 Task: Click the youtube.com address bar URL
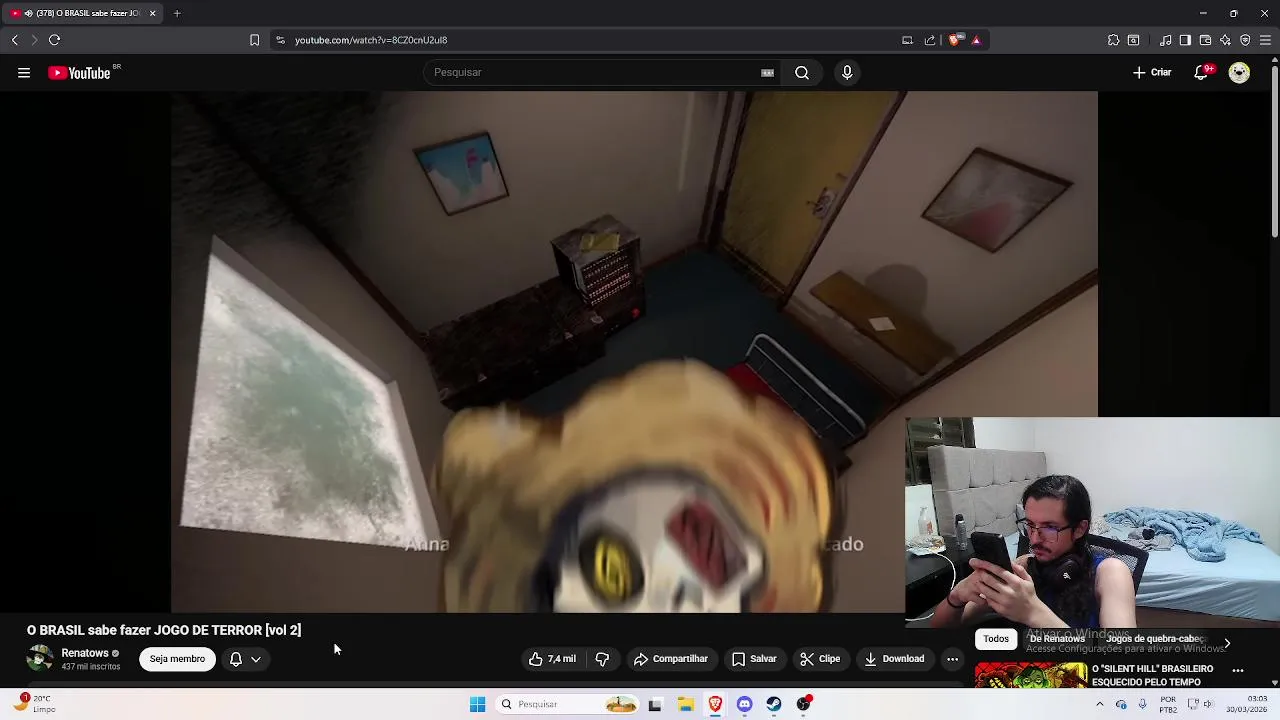click(371, 40)
